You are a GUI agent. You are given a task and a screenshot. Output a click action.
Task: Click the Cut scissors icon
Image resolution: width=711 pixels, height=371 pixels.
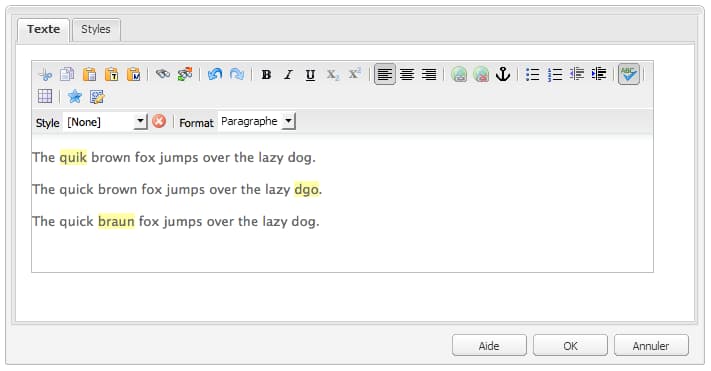(x=45, y=74)
